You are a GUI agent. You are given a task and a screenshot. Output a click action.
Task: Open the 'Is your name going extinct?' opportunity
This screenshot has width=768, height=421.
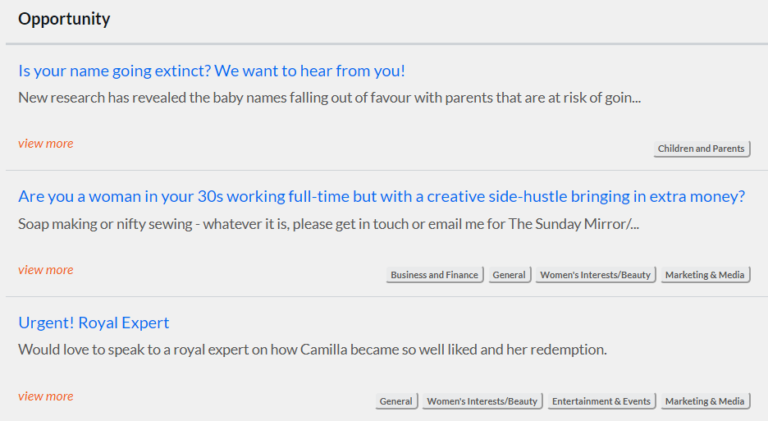pyautogui.click(x=211, y=71)
